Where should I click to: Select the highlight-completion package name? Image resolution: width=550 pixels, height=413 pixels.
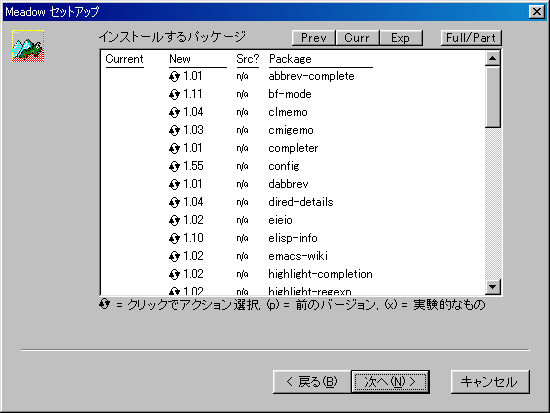point(321,274)
